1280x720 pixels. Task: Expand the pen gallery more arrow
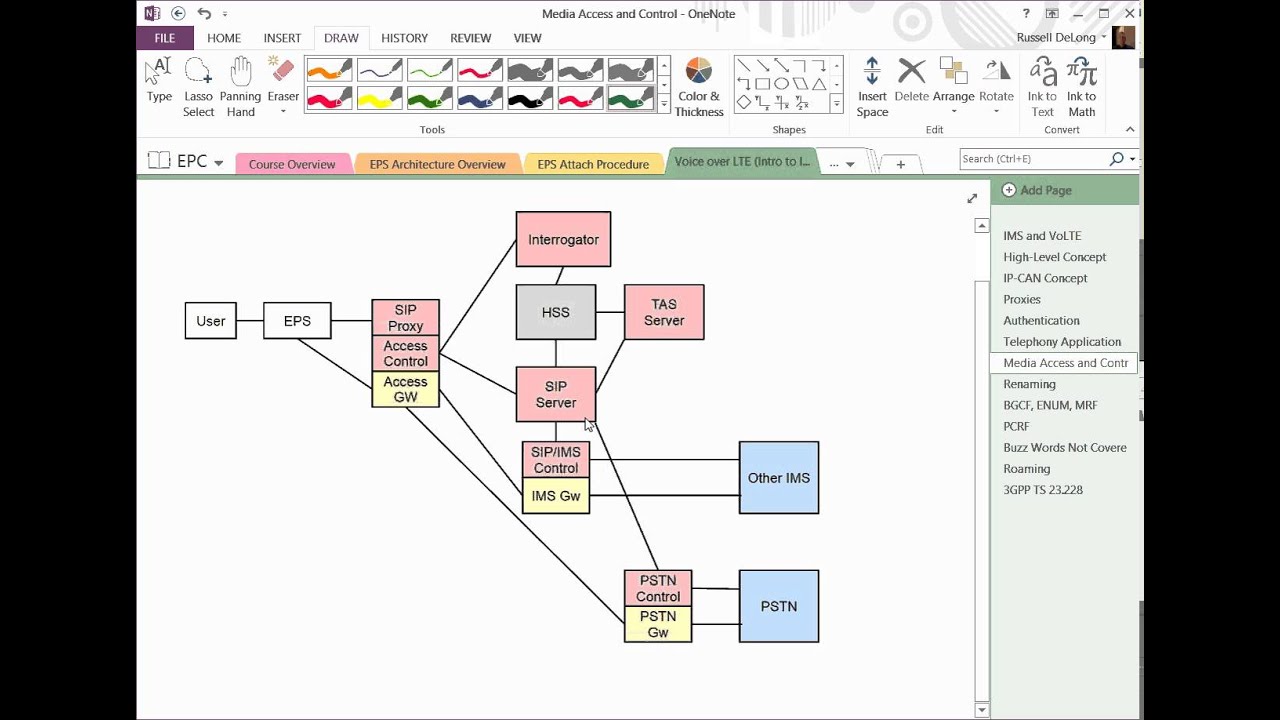coord(664,103)
